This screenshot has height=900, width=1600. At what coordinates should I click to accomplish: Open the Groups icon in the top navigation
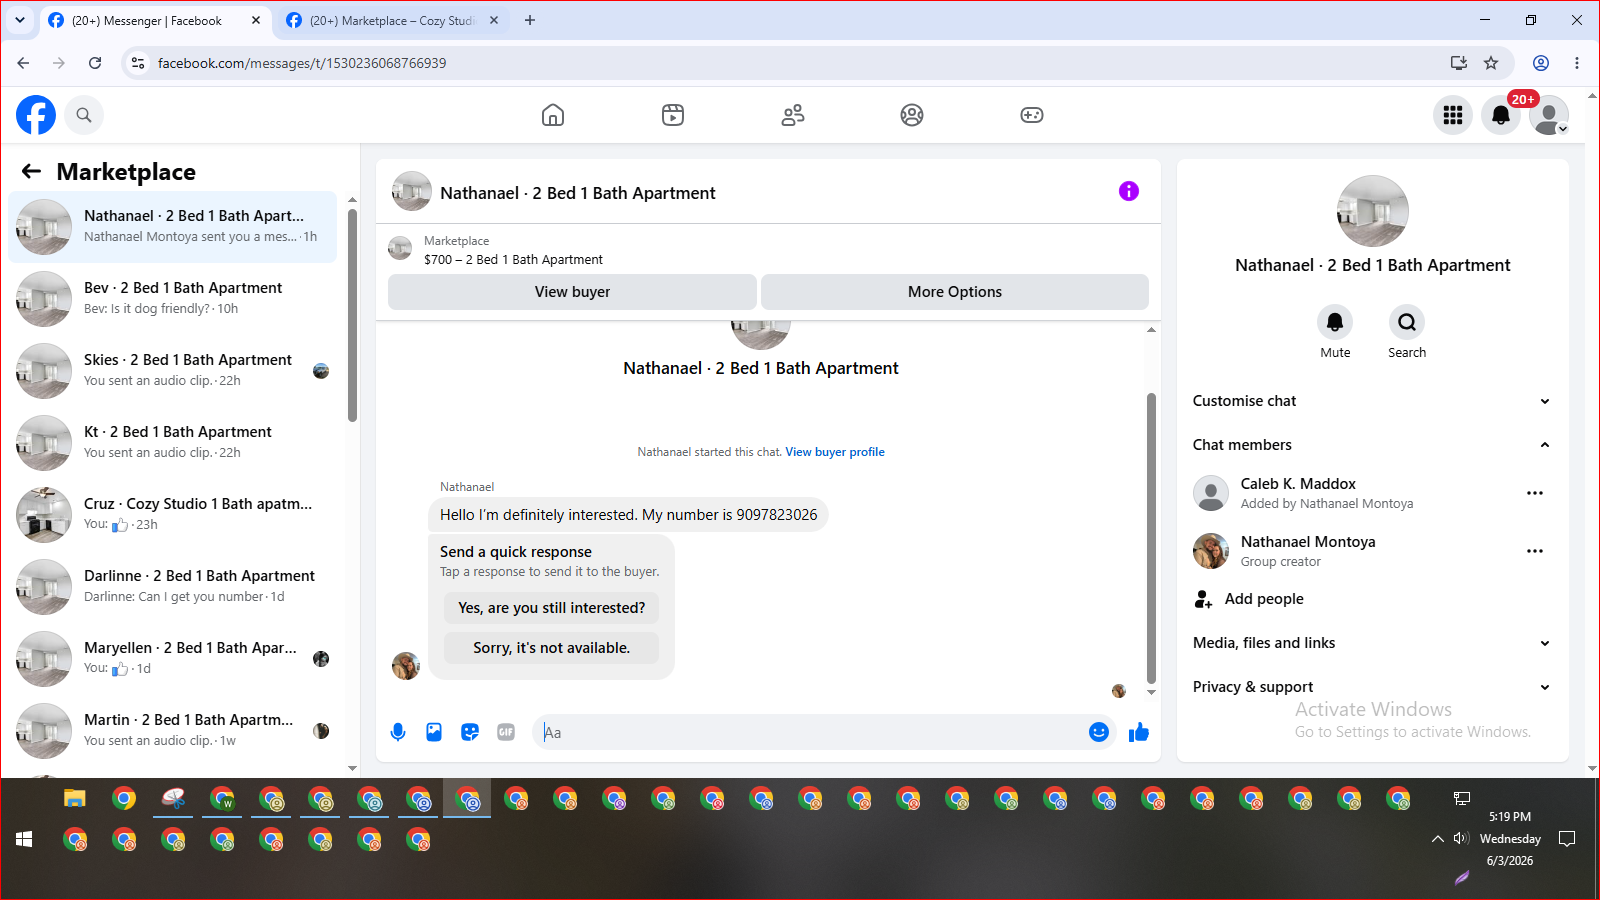912,115
